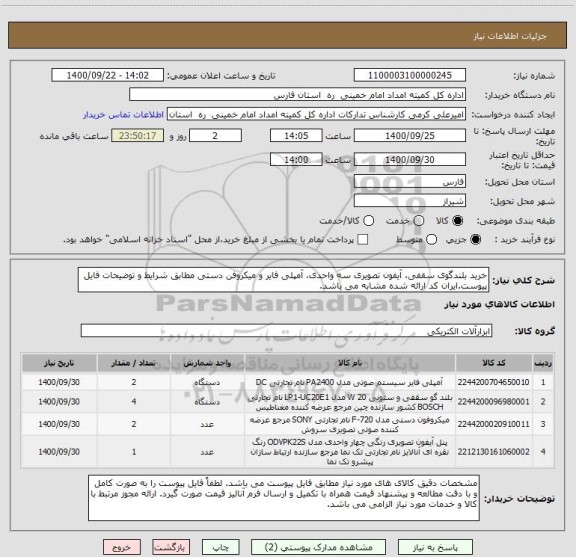The height and width of the screenshot is (557, 576).
Task: Click the تعداد / مقدار column header
Action: [x=134, y=363]
